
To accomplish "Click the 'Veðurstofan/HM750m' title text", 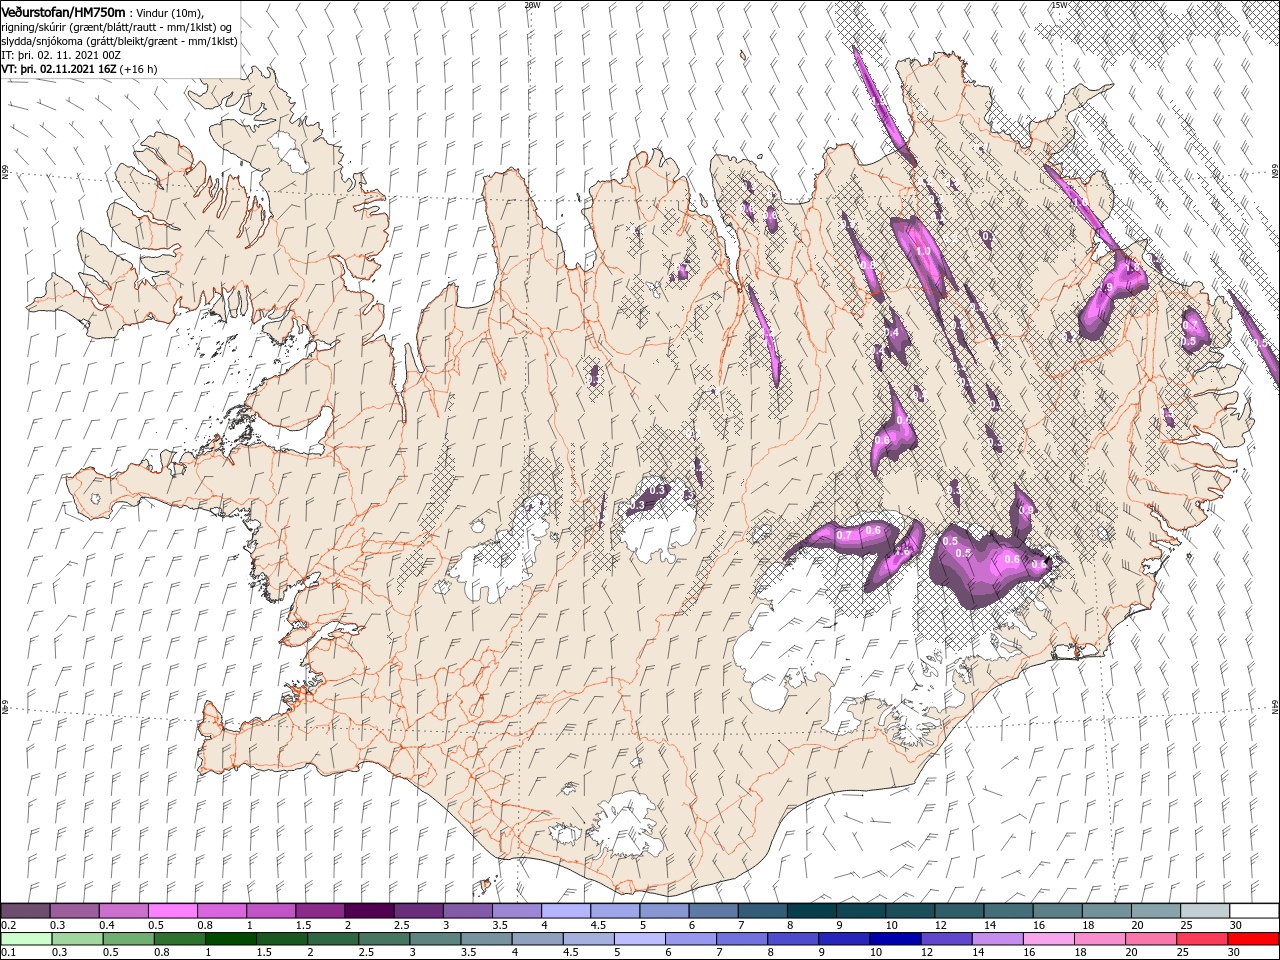I will [63, 12].
